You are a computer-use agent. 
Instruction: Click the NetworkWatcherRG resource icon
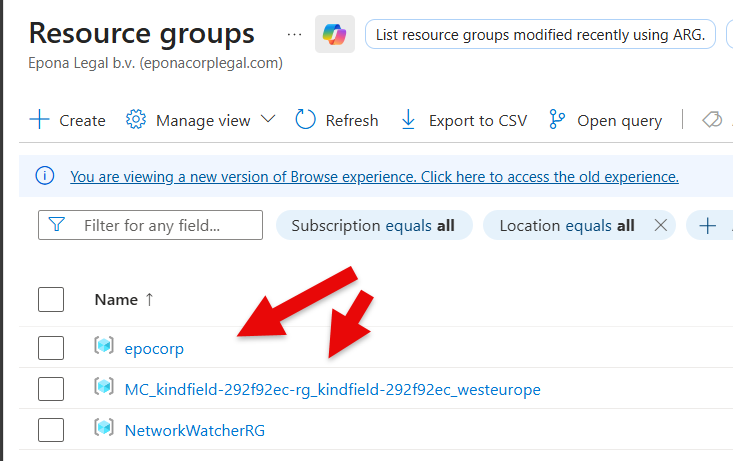coord(104,429)
